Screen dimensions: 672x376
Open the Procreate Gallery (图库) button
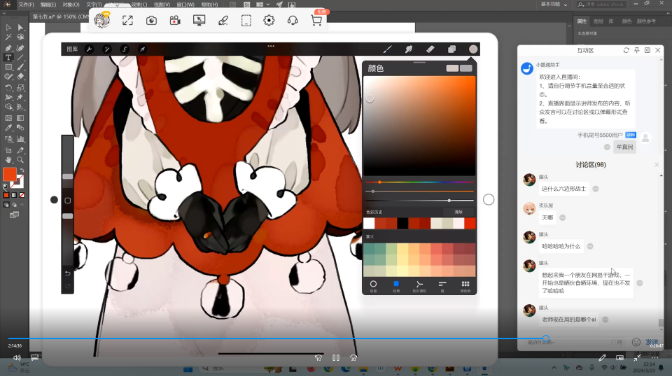72,49
